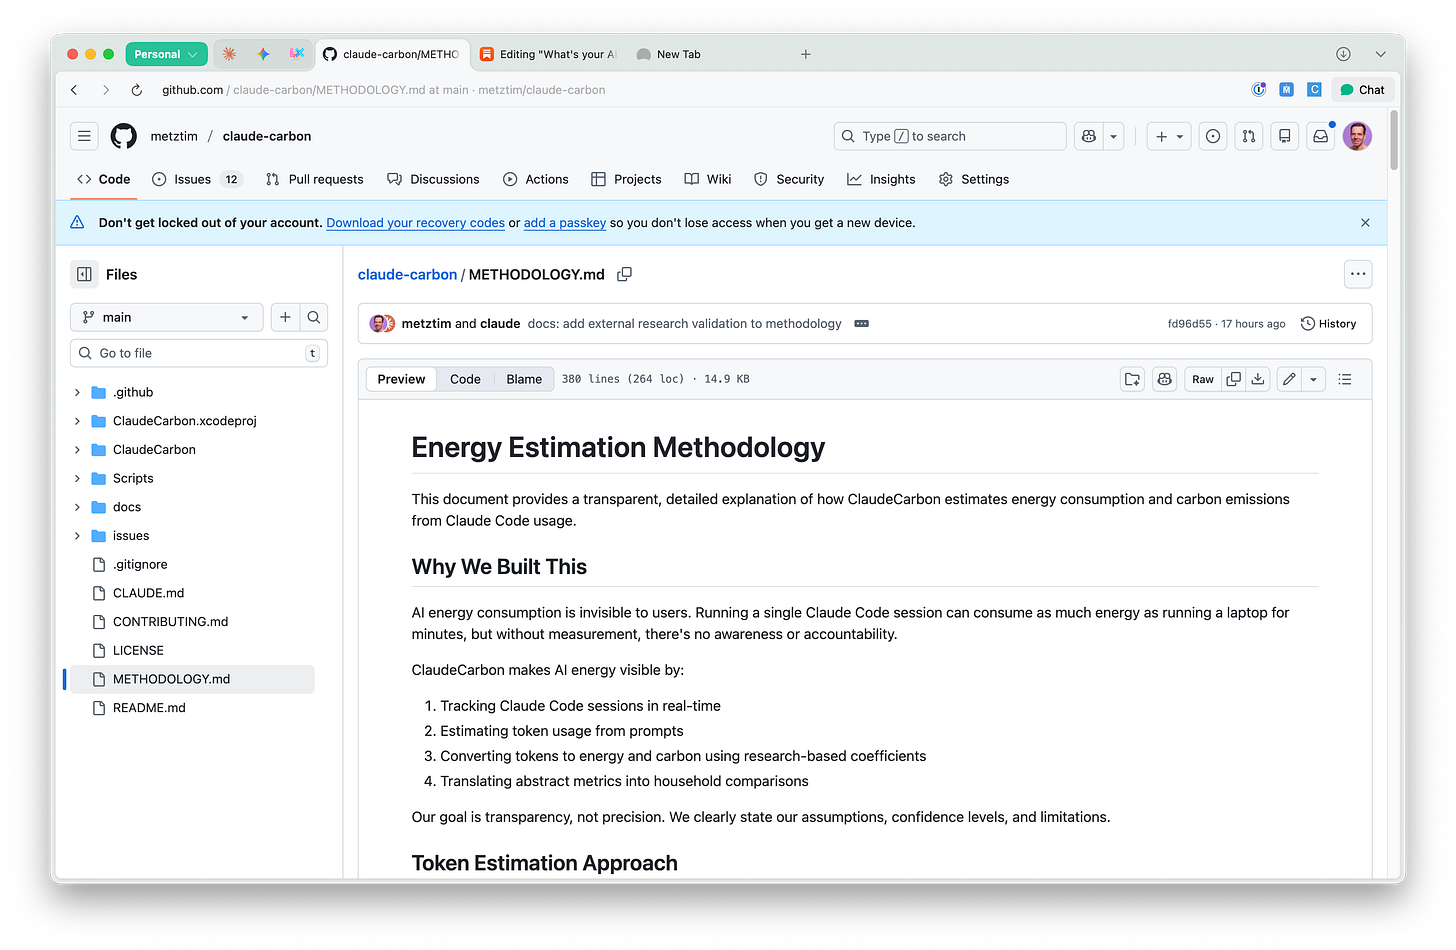Viewport: 1456px width, 950px height.
Task: Open the Create new plus dropdown
Action: click(1168, 136)
